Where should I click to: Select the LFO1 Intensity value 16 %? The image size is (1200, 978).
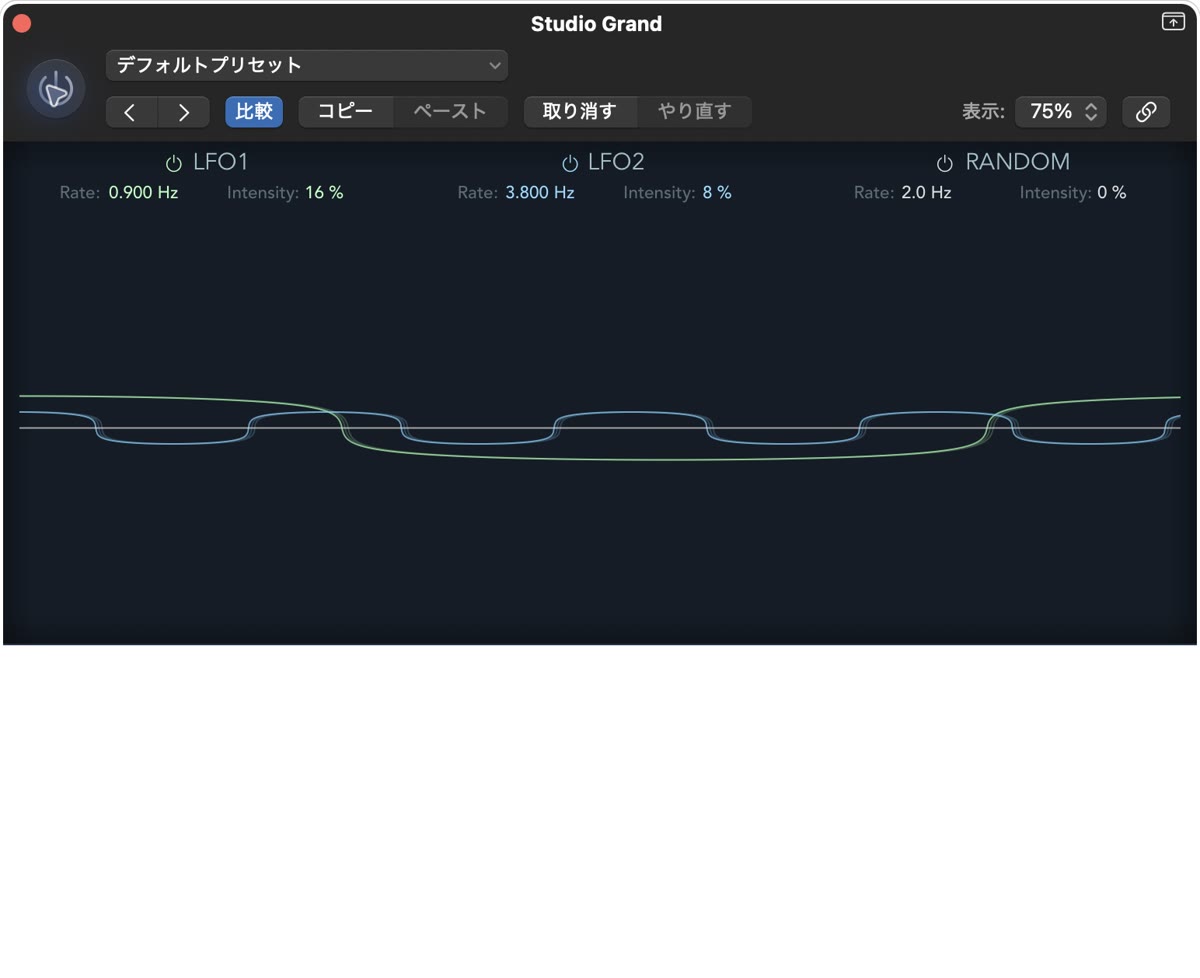click(x=324, y=192)
